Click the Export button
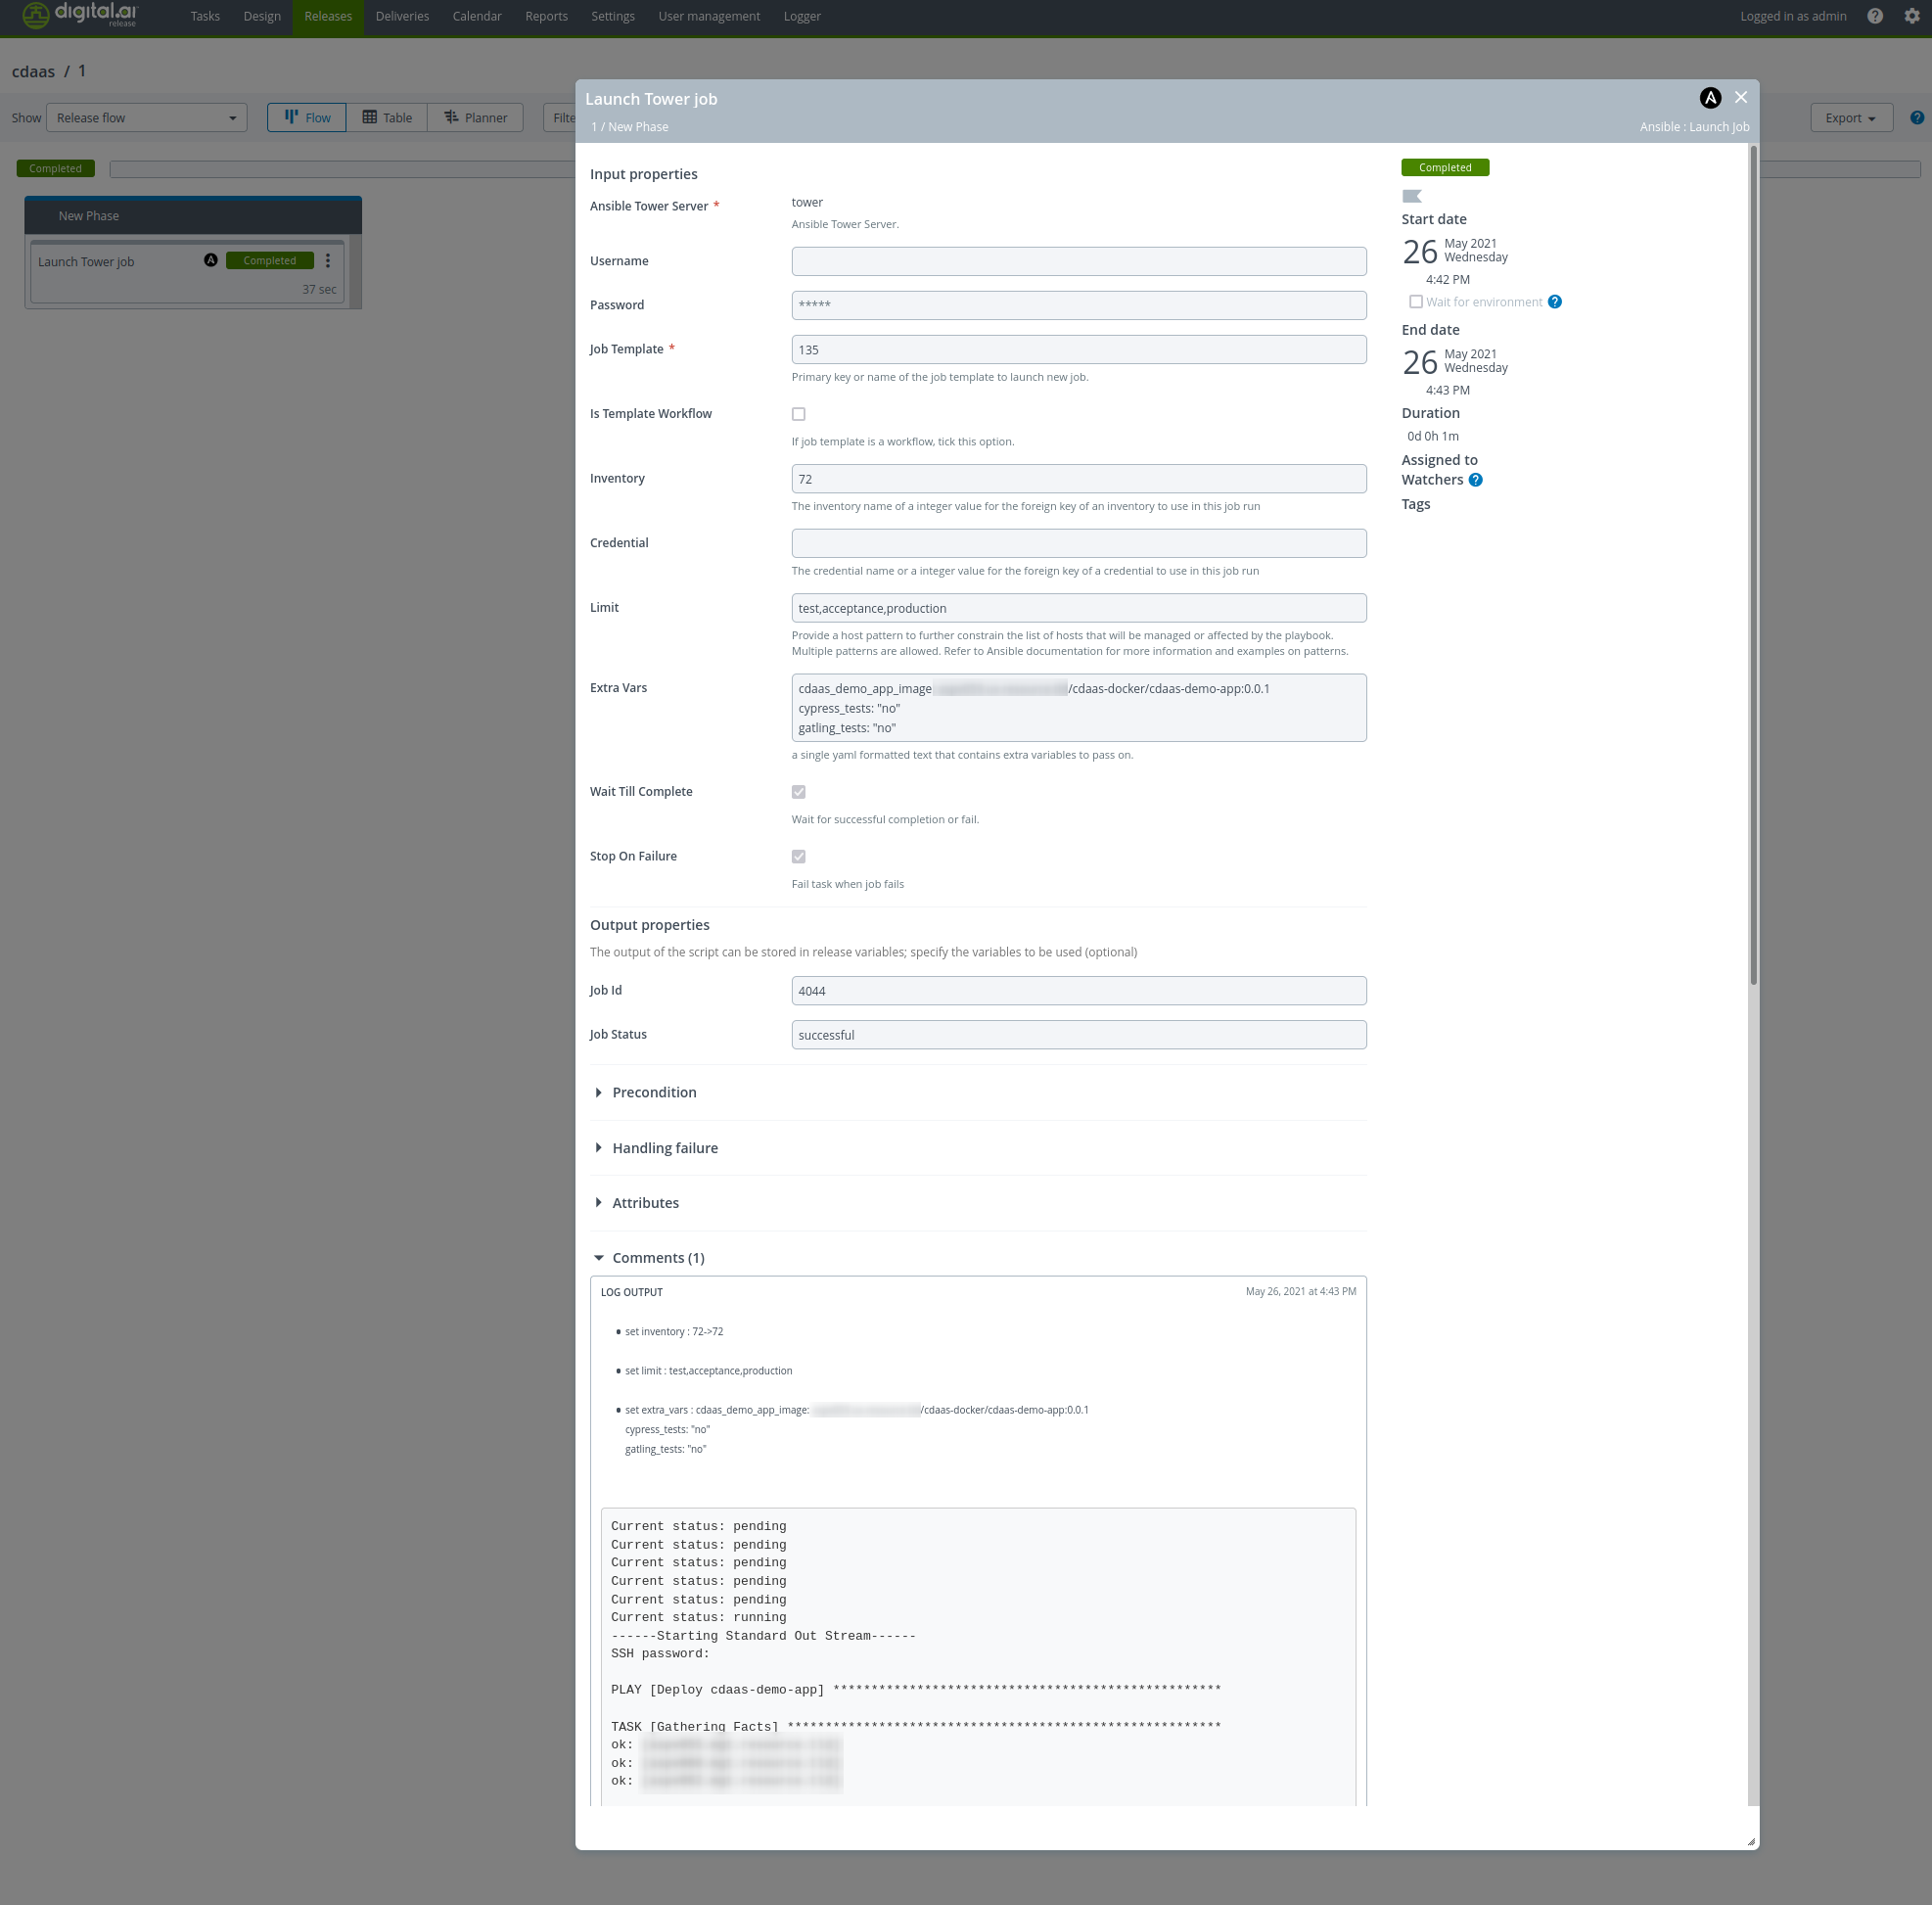1932x1905 pixels. [x=1851, y=118]
